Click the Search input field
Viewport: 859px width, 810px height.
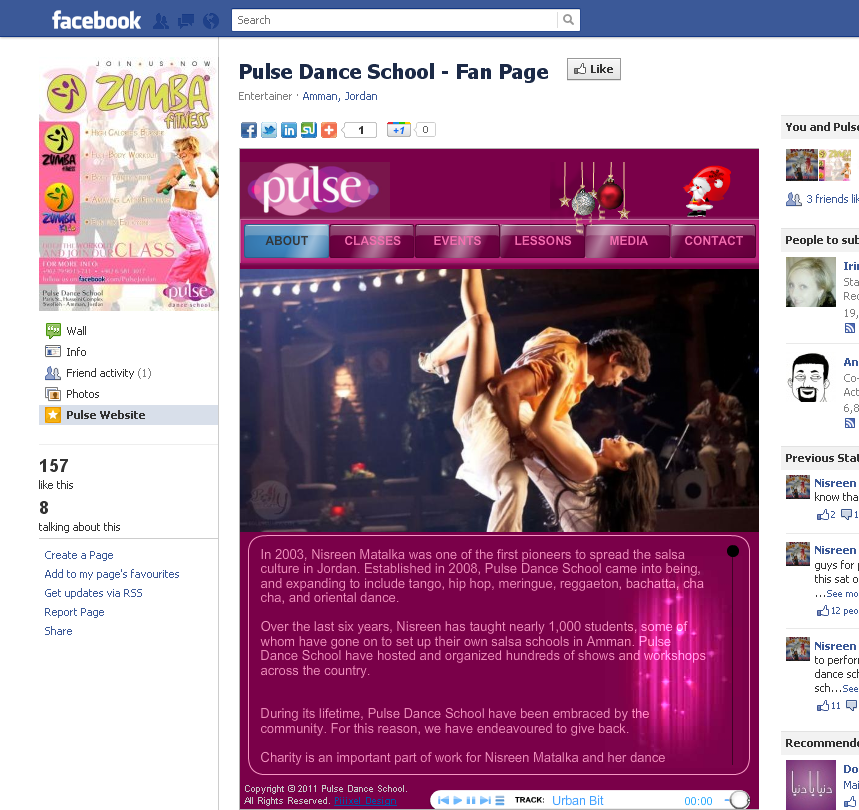[x=394, y=20]
